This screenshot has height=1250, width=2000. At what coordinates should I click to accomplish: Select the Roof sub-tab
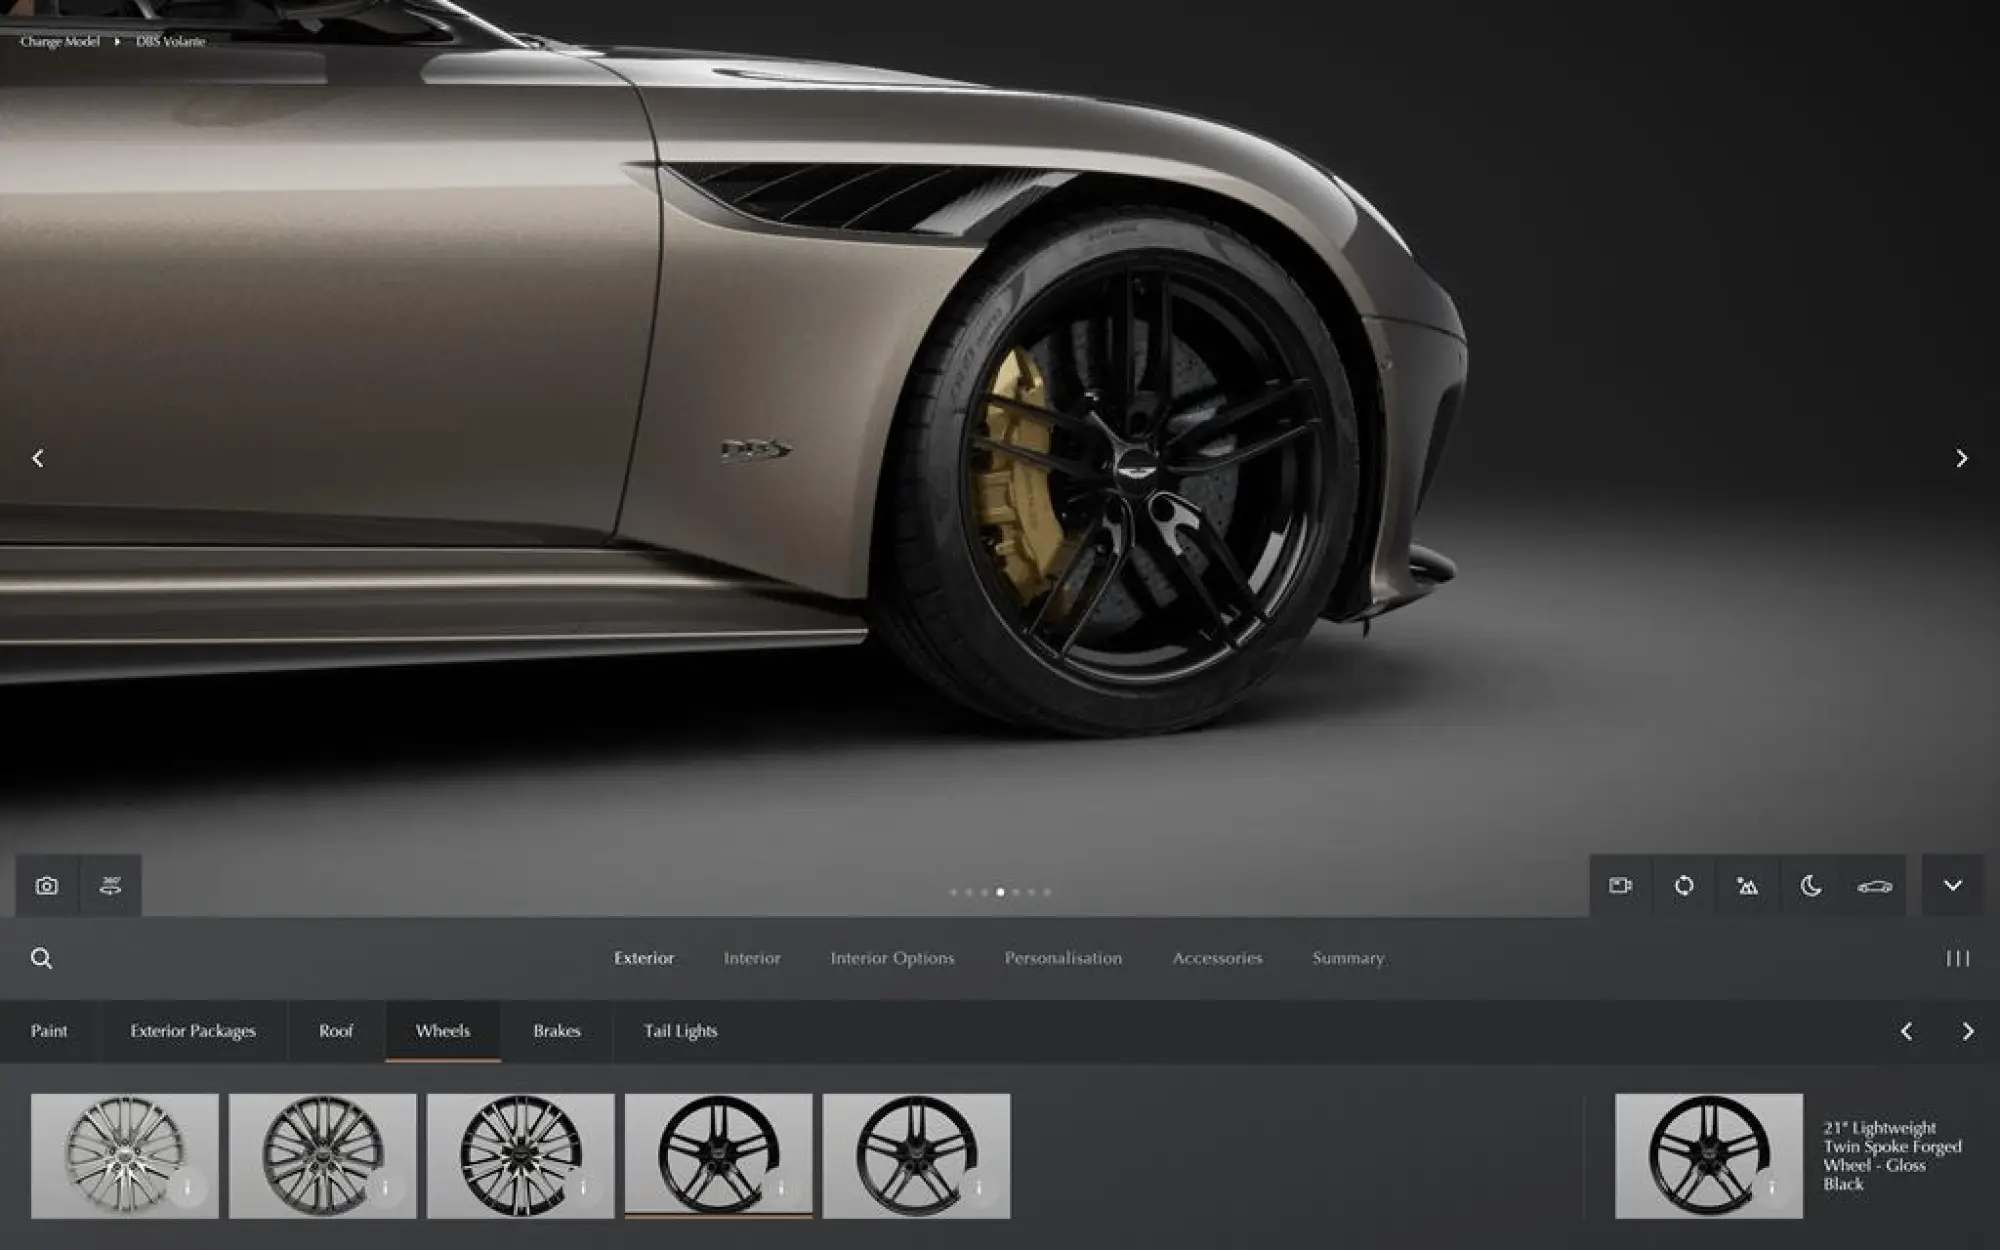tap(336, 1031)
